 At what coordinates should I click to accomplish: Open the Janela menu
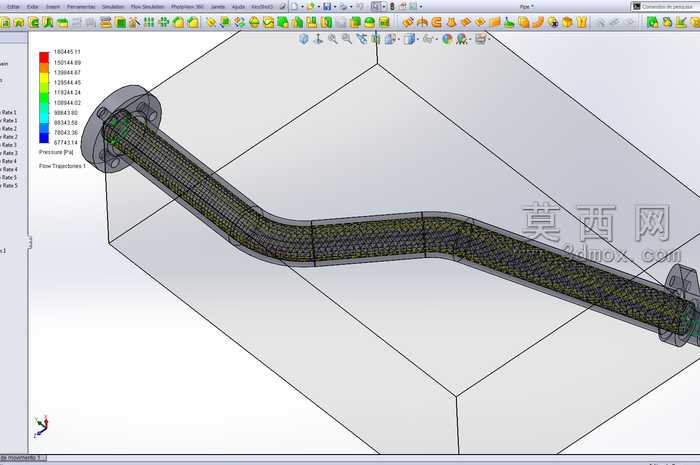point(217,7)
